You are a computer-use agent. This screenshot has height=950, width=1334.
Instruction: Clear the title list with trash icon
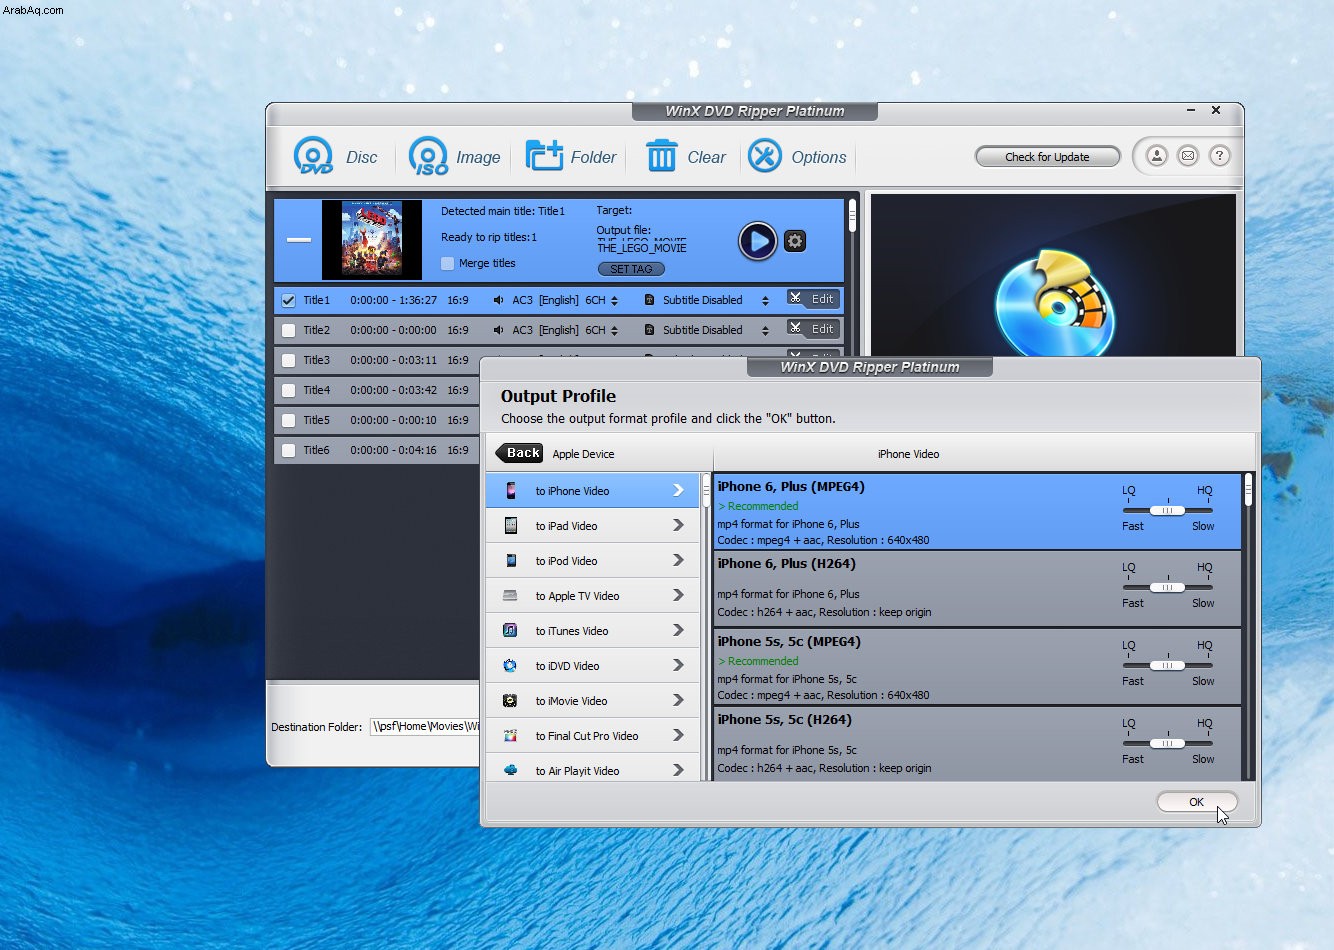pos(686,157)
